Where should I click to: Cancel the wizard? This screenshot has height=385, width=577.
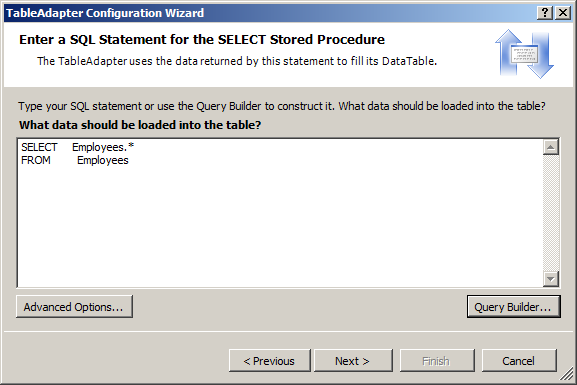point(519,361)
